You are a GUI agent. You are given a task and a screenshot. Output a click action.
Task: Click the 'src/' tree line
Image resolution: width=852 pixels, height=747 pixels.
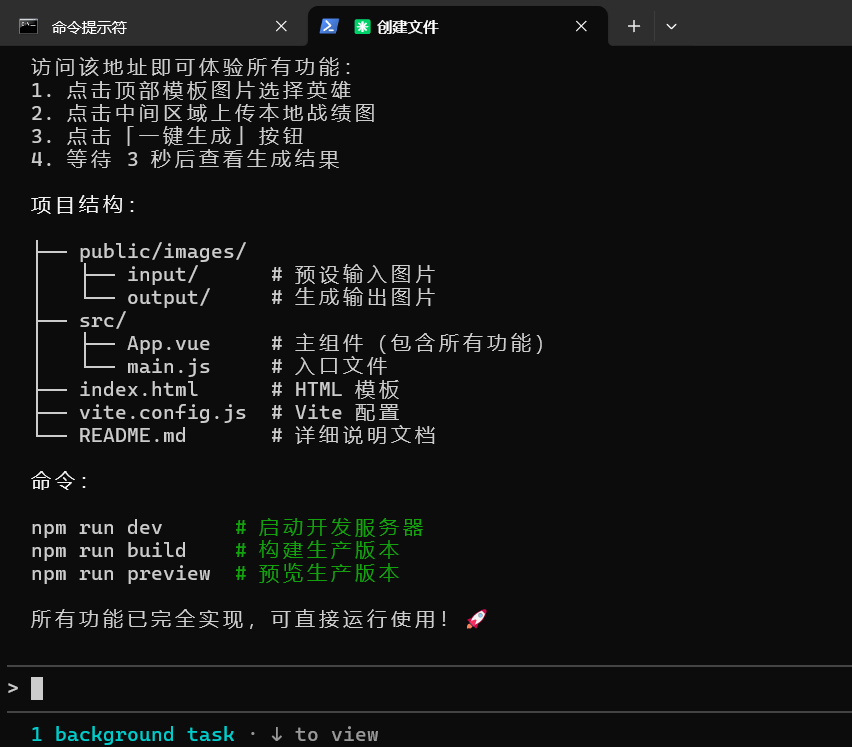tap(102, 321)
